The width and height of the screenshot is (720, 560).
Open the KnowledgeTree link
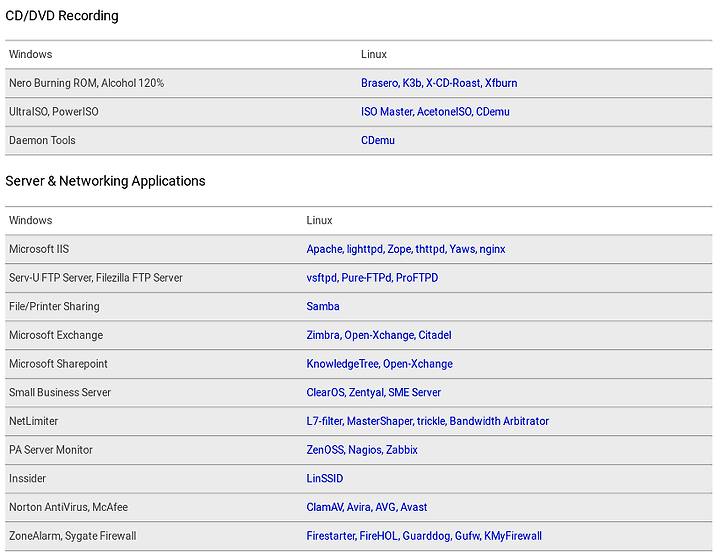pos(343,364)
